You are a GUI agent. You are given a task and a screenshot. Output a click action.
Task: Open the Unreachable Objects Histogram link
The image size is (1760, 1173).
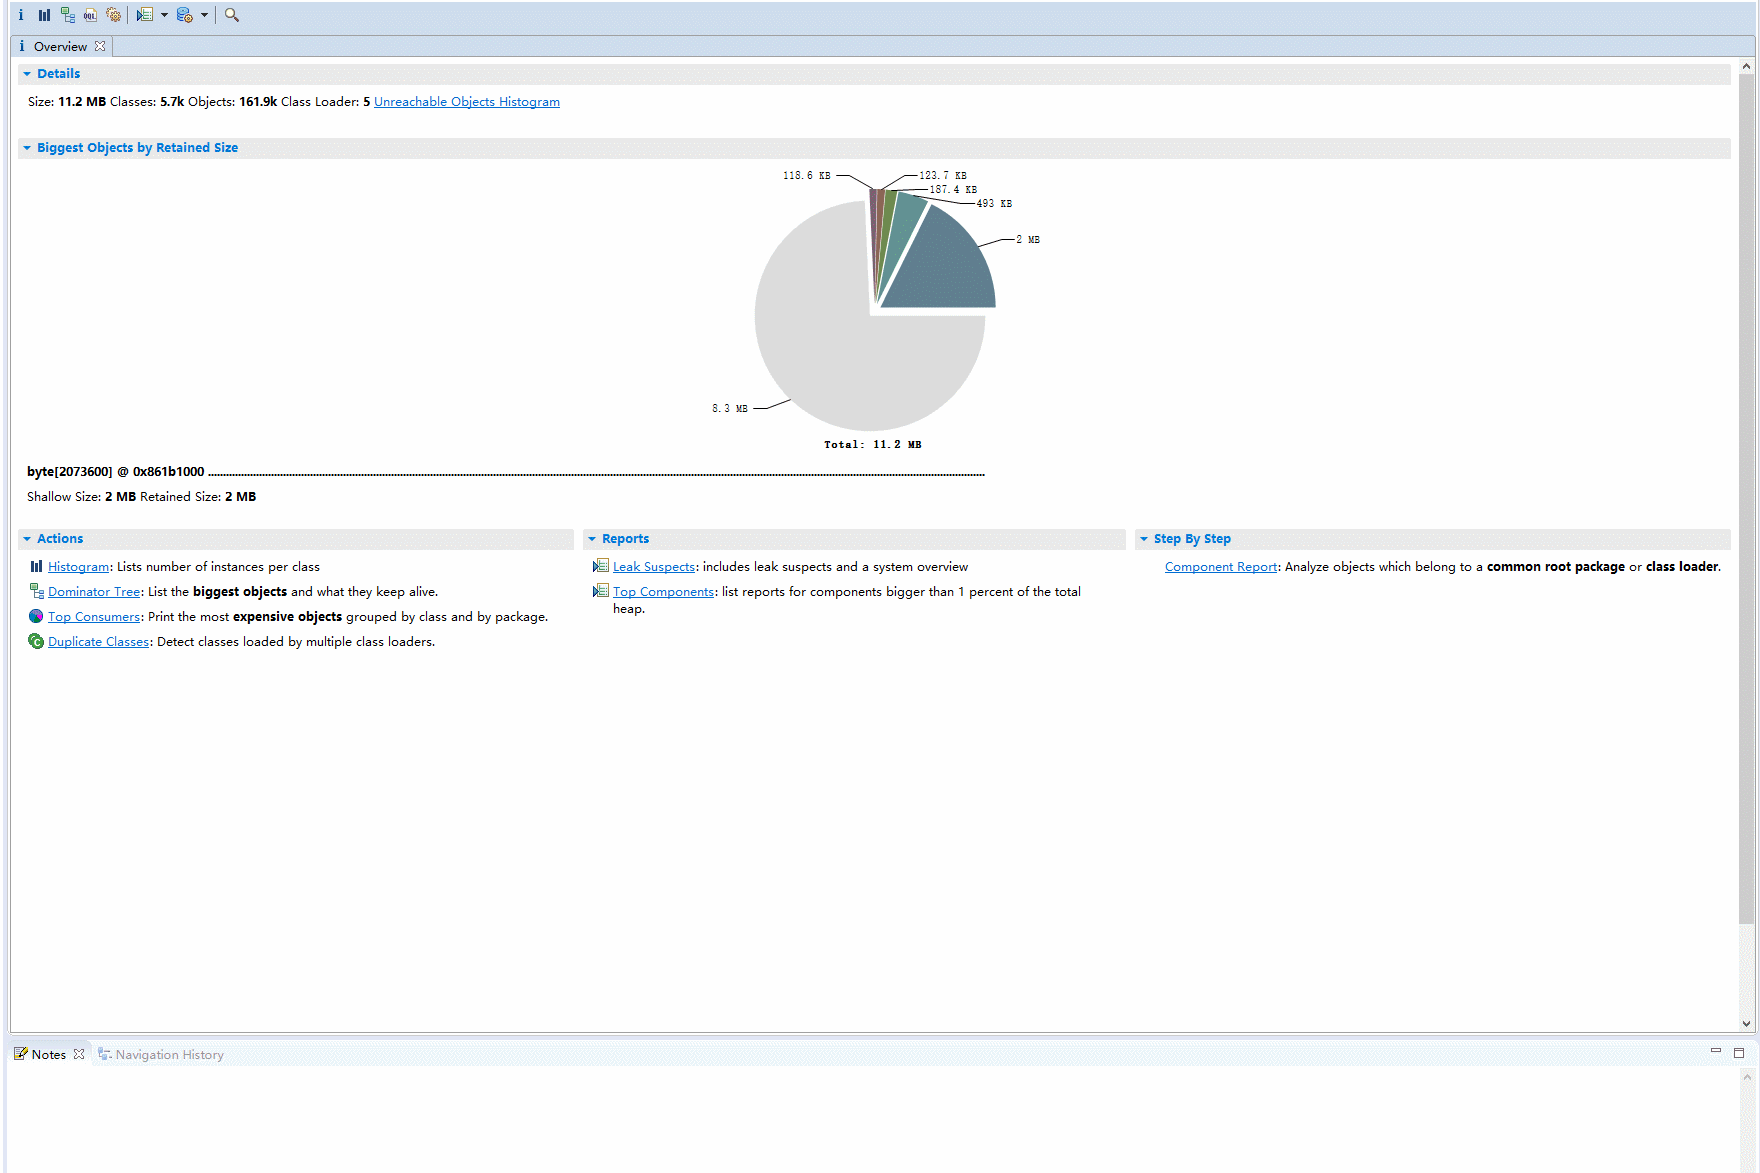click(x=467, y=102)
